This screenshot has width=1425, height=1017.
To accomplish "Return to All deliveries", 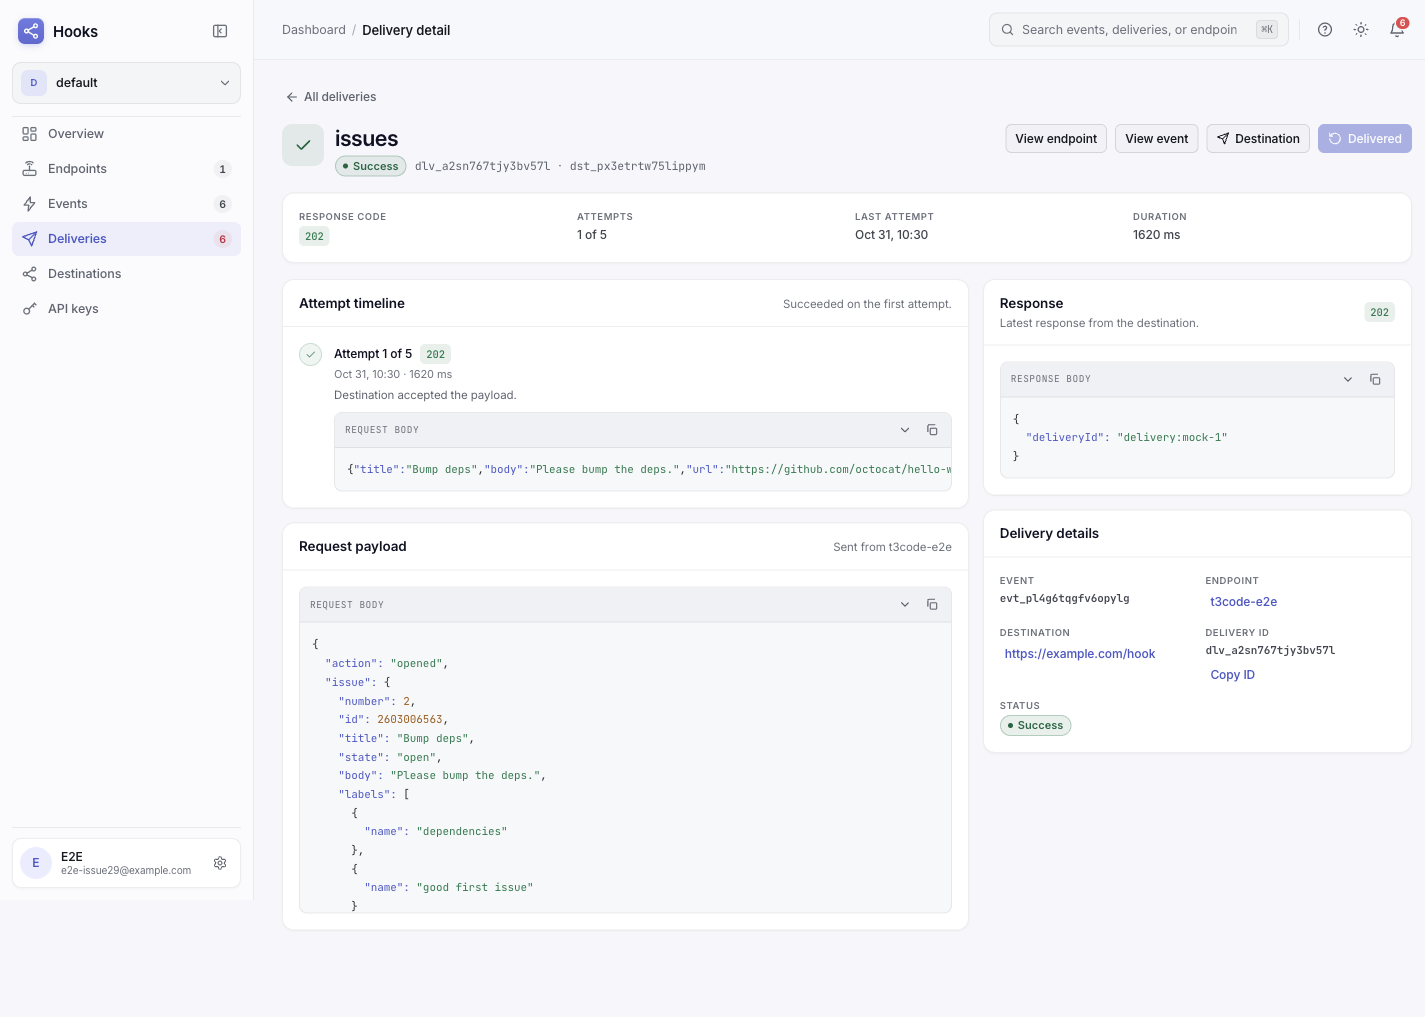I will coord(331,97).
